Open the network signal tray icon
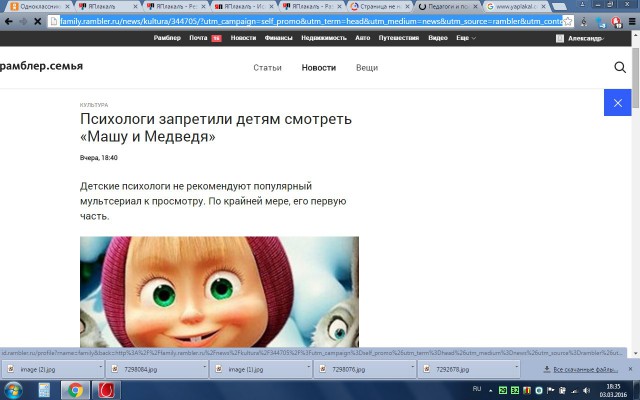 (575, 391)
